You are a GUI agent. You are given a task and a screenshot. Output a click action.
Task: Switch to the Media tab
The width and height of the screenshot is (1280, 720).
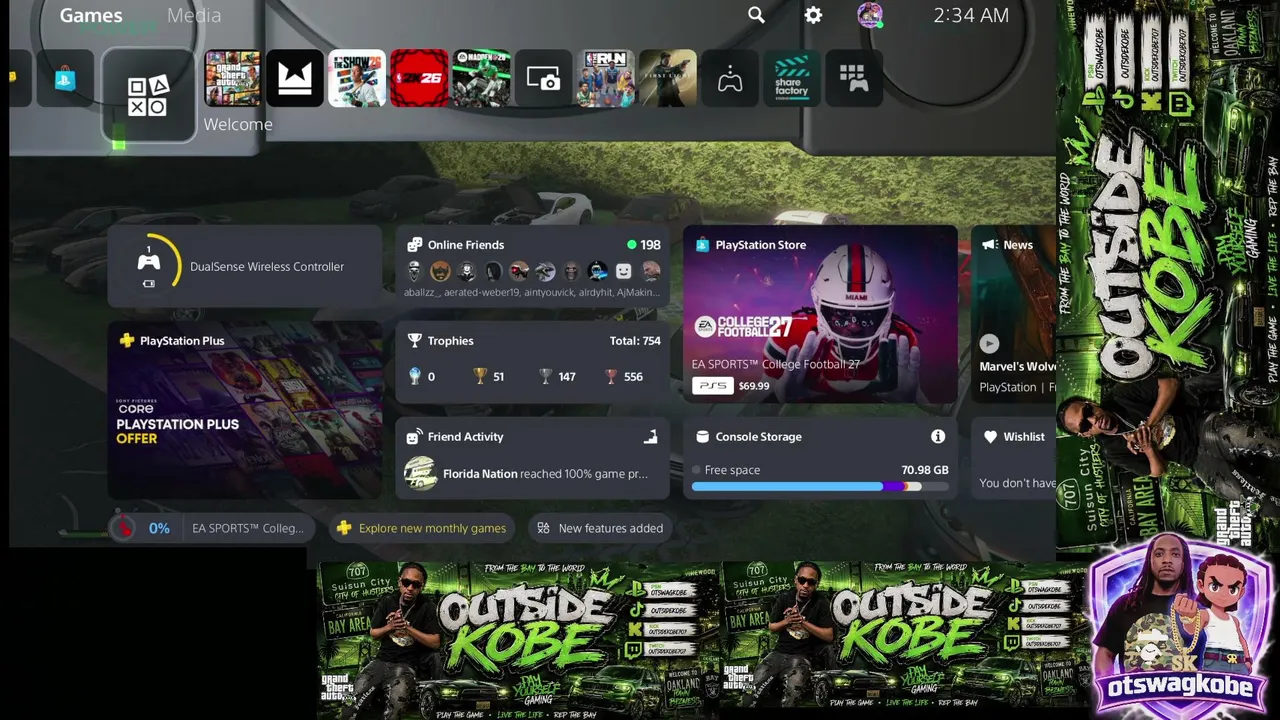tap(194, 15)
